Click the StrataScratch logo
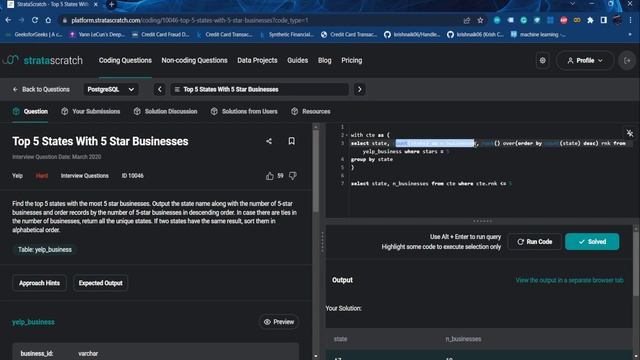The width and height of the screenshot is (640, 360). pos(43,60)
